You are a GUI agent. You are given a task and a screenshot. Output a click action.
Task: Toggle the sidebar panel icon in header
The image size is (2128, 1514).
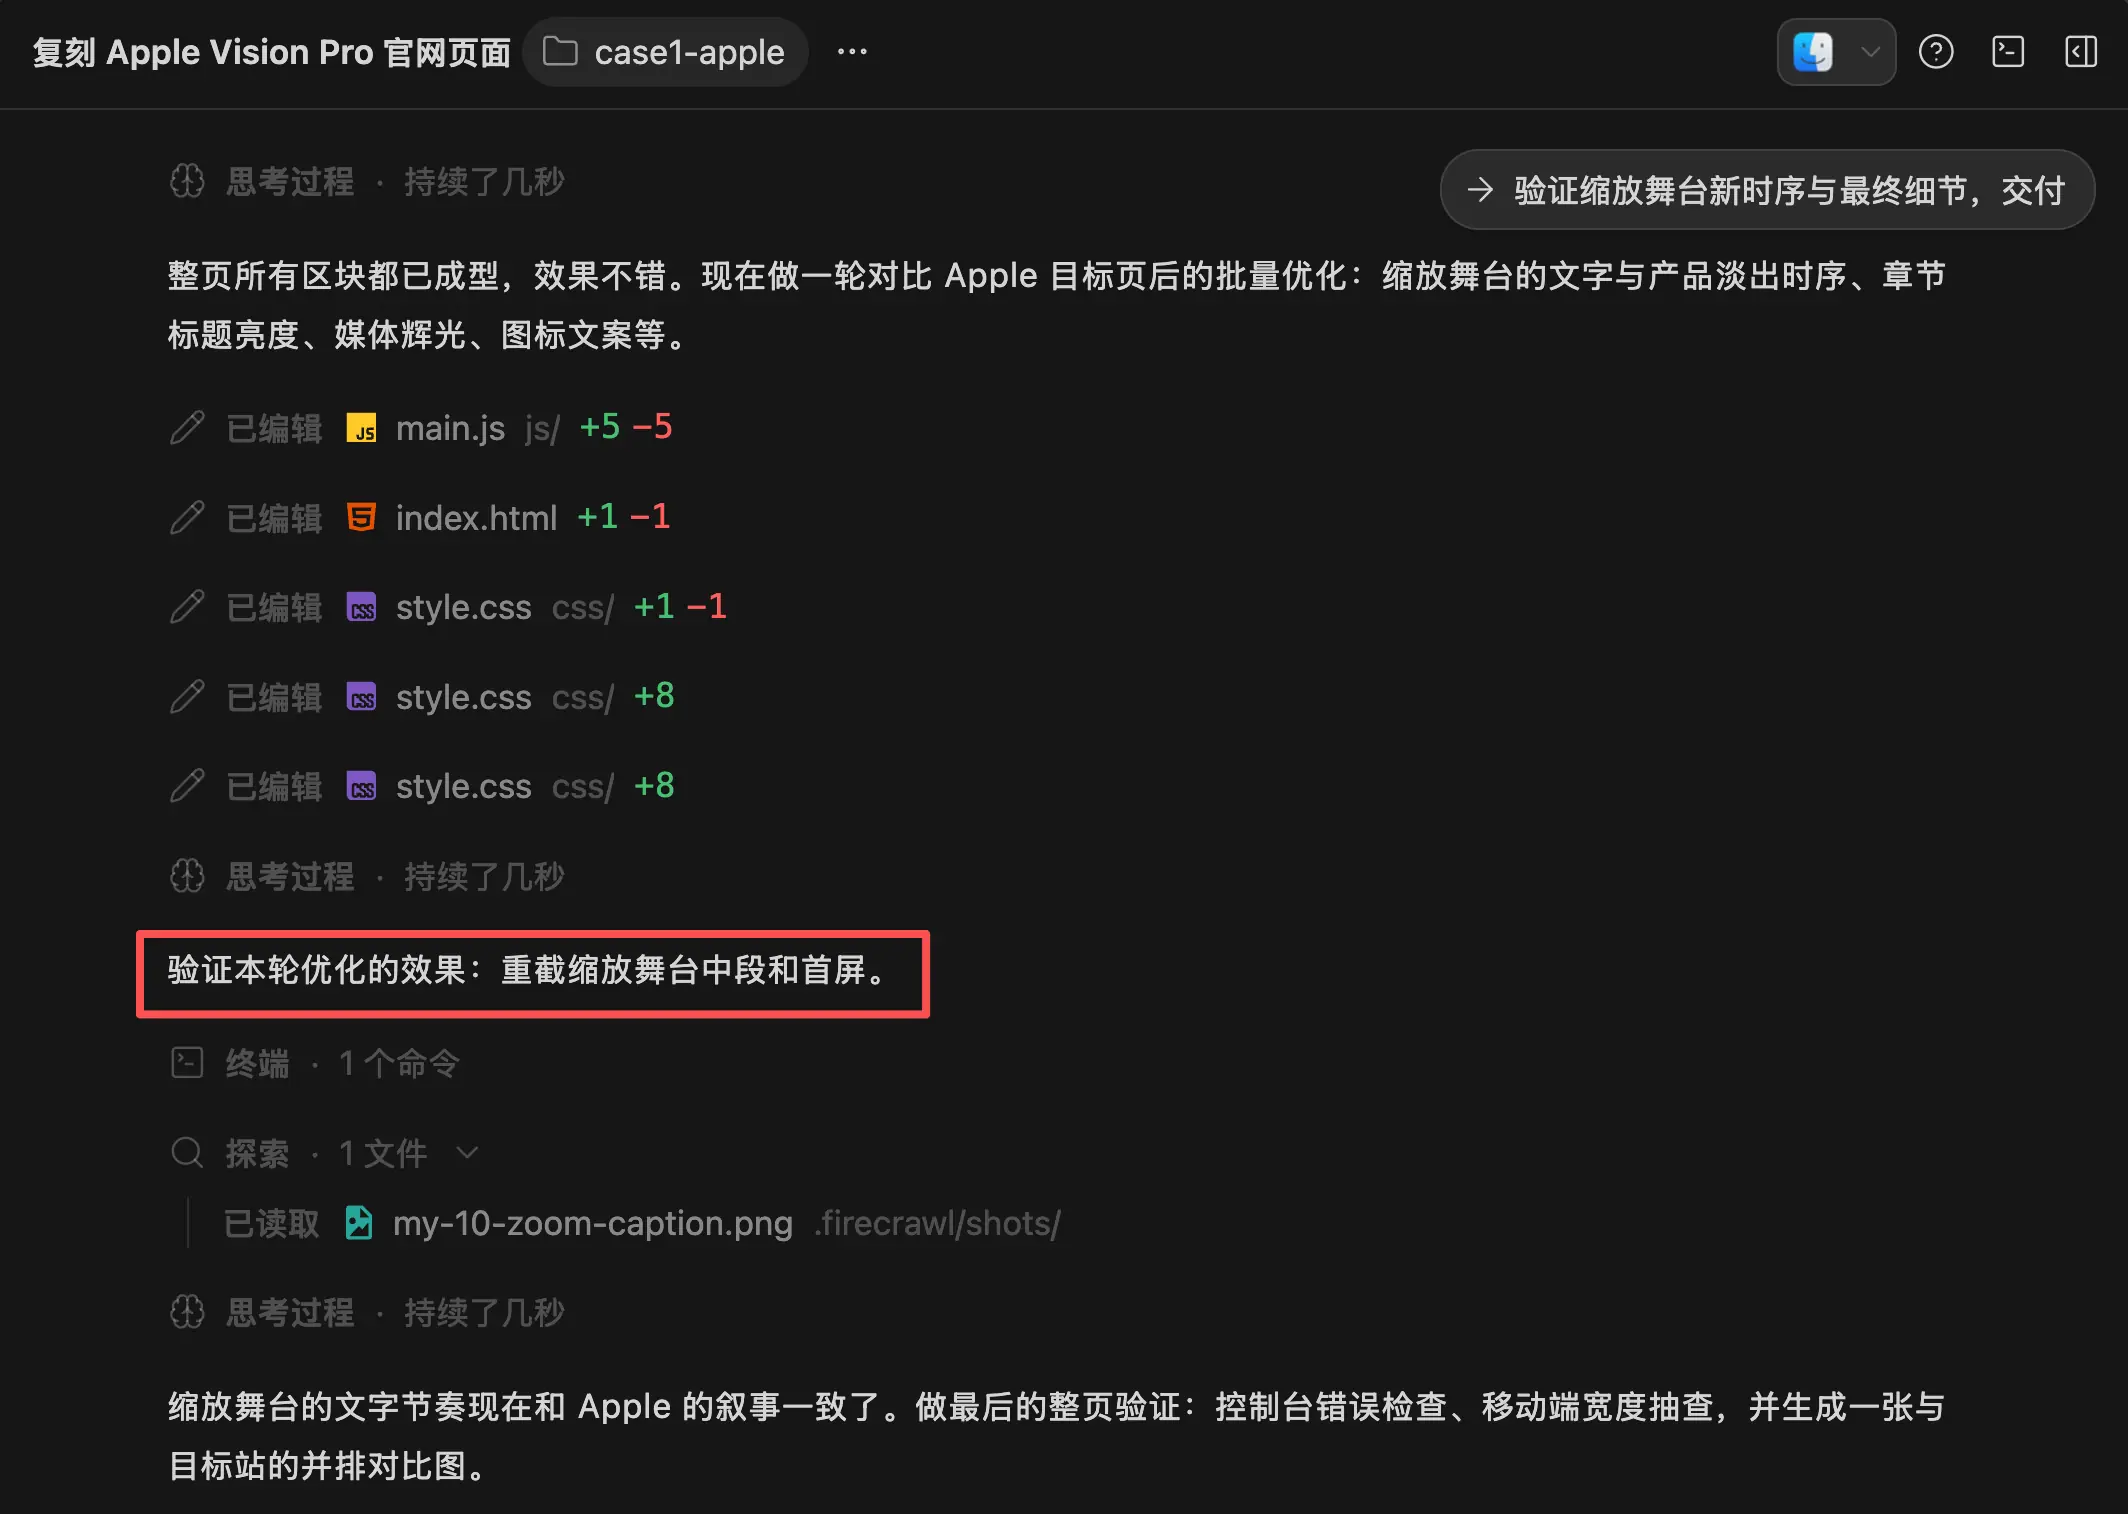tap(2081, 52)
